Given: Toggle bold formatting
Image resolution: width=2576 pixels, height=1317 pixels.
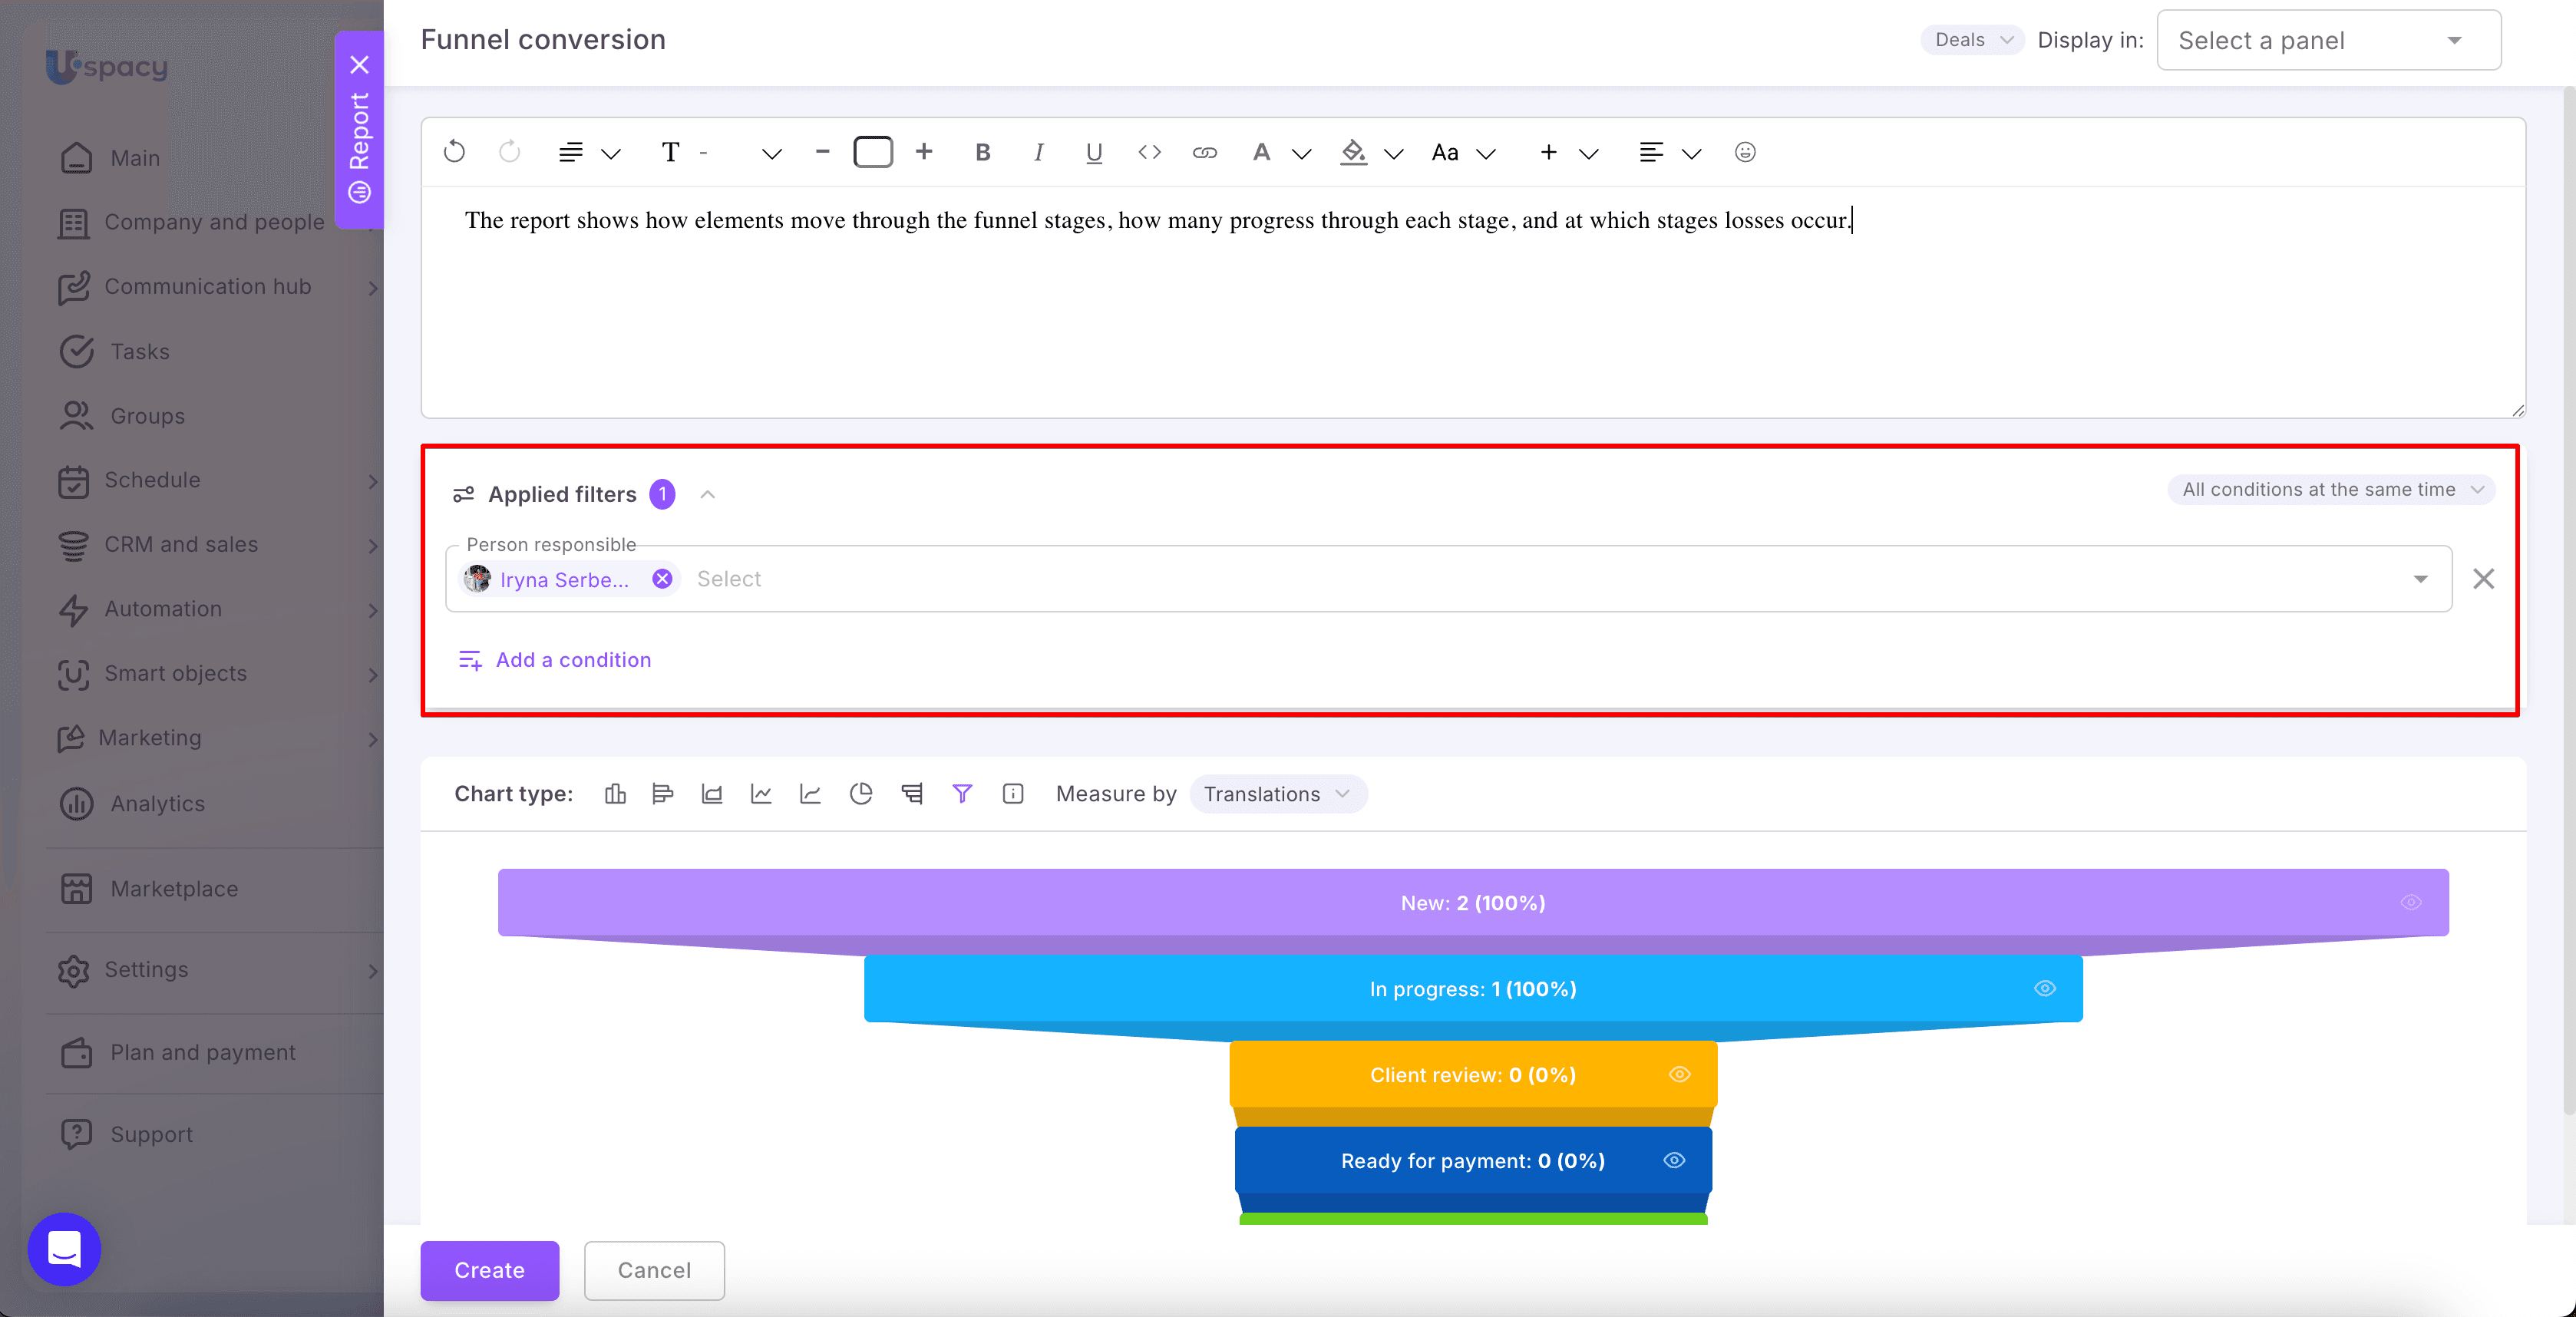Looking at the screenshot, I should click(x=982, y=152).
